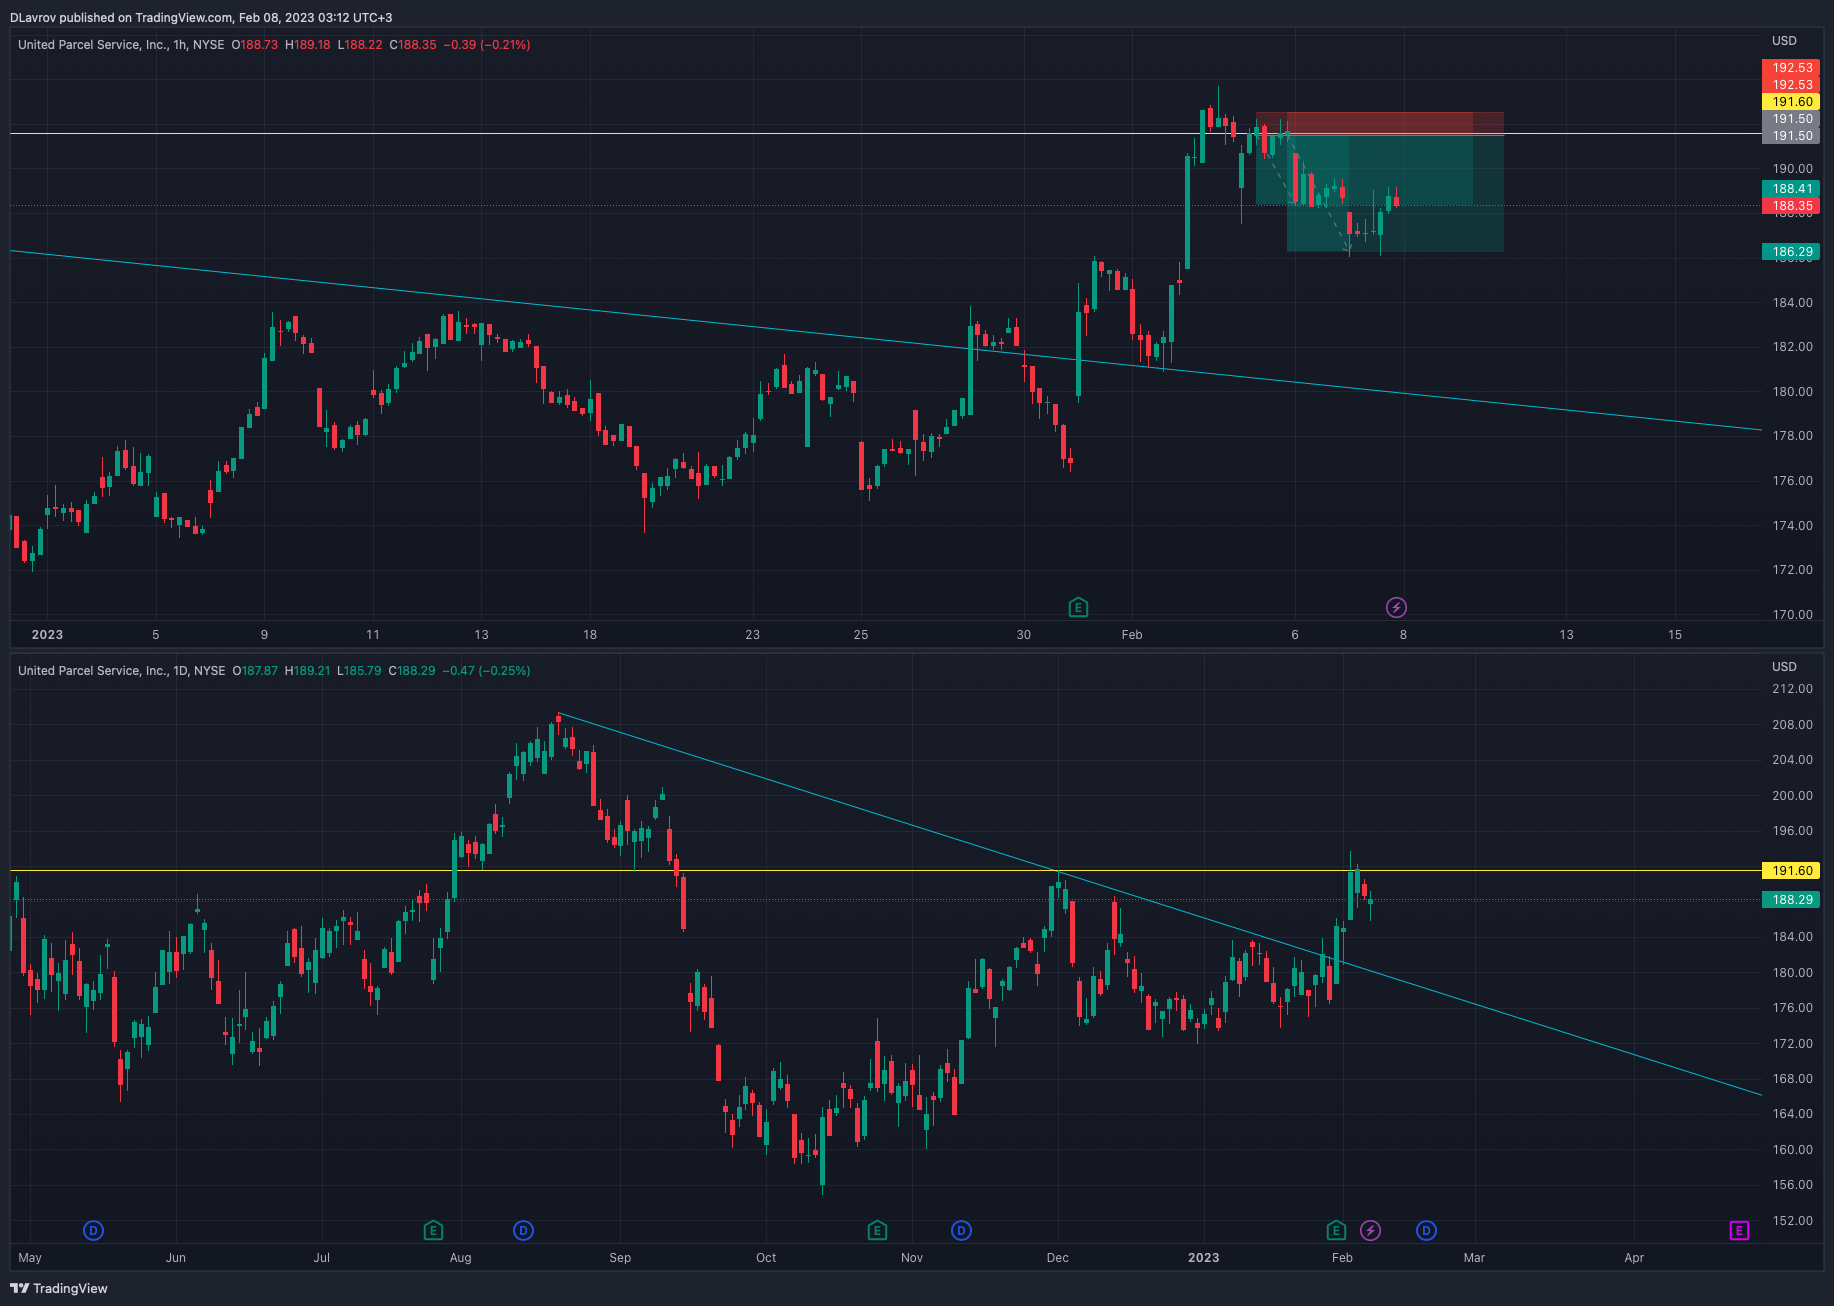Click the purple upcoming earnings E marker after Apr
Viewport: 1834px width, 1306px height.
tap(1739, 1230)
